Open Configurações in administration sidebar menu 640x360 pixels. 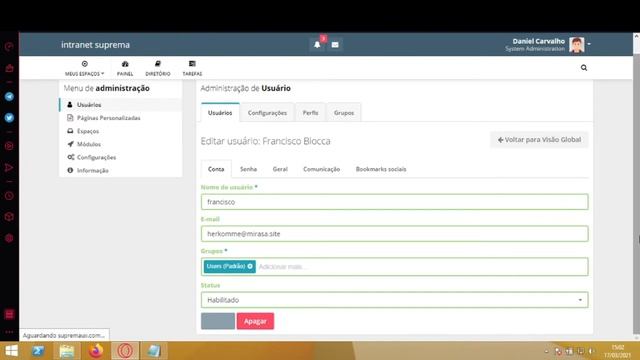pyautogui.click(x=121, y=157)
